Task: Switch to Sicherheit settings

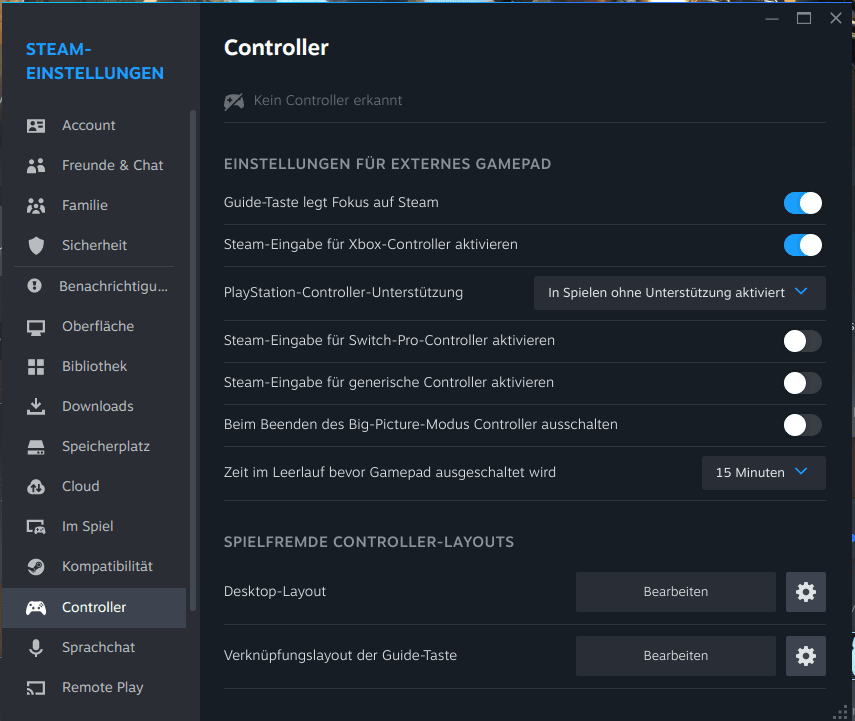Action: [x=94, y=245]
